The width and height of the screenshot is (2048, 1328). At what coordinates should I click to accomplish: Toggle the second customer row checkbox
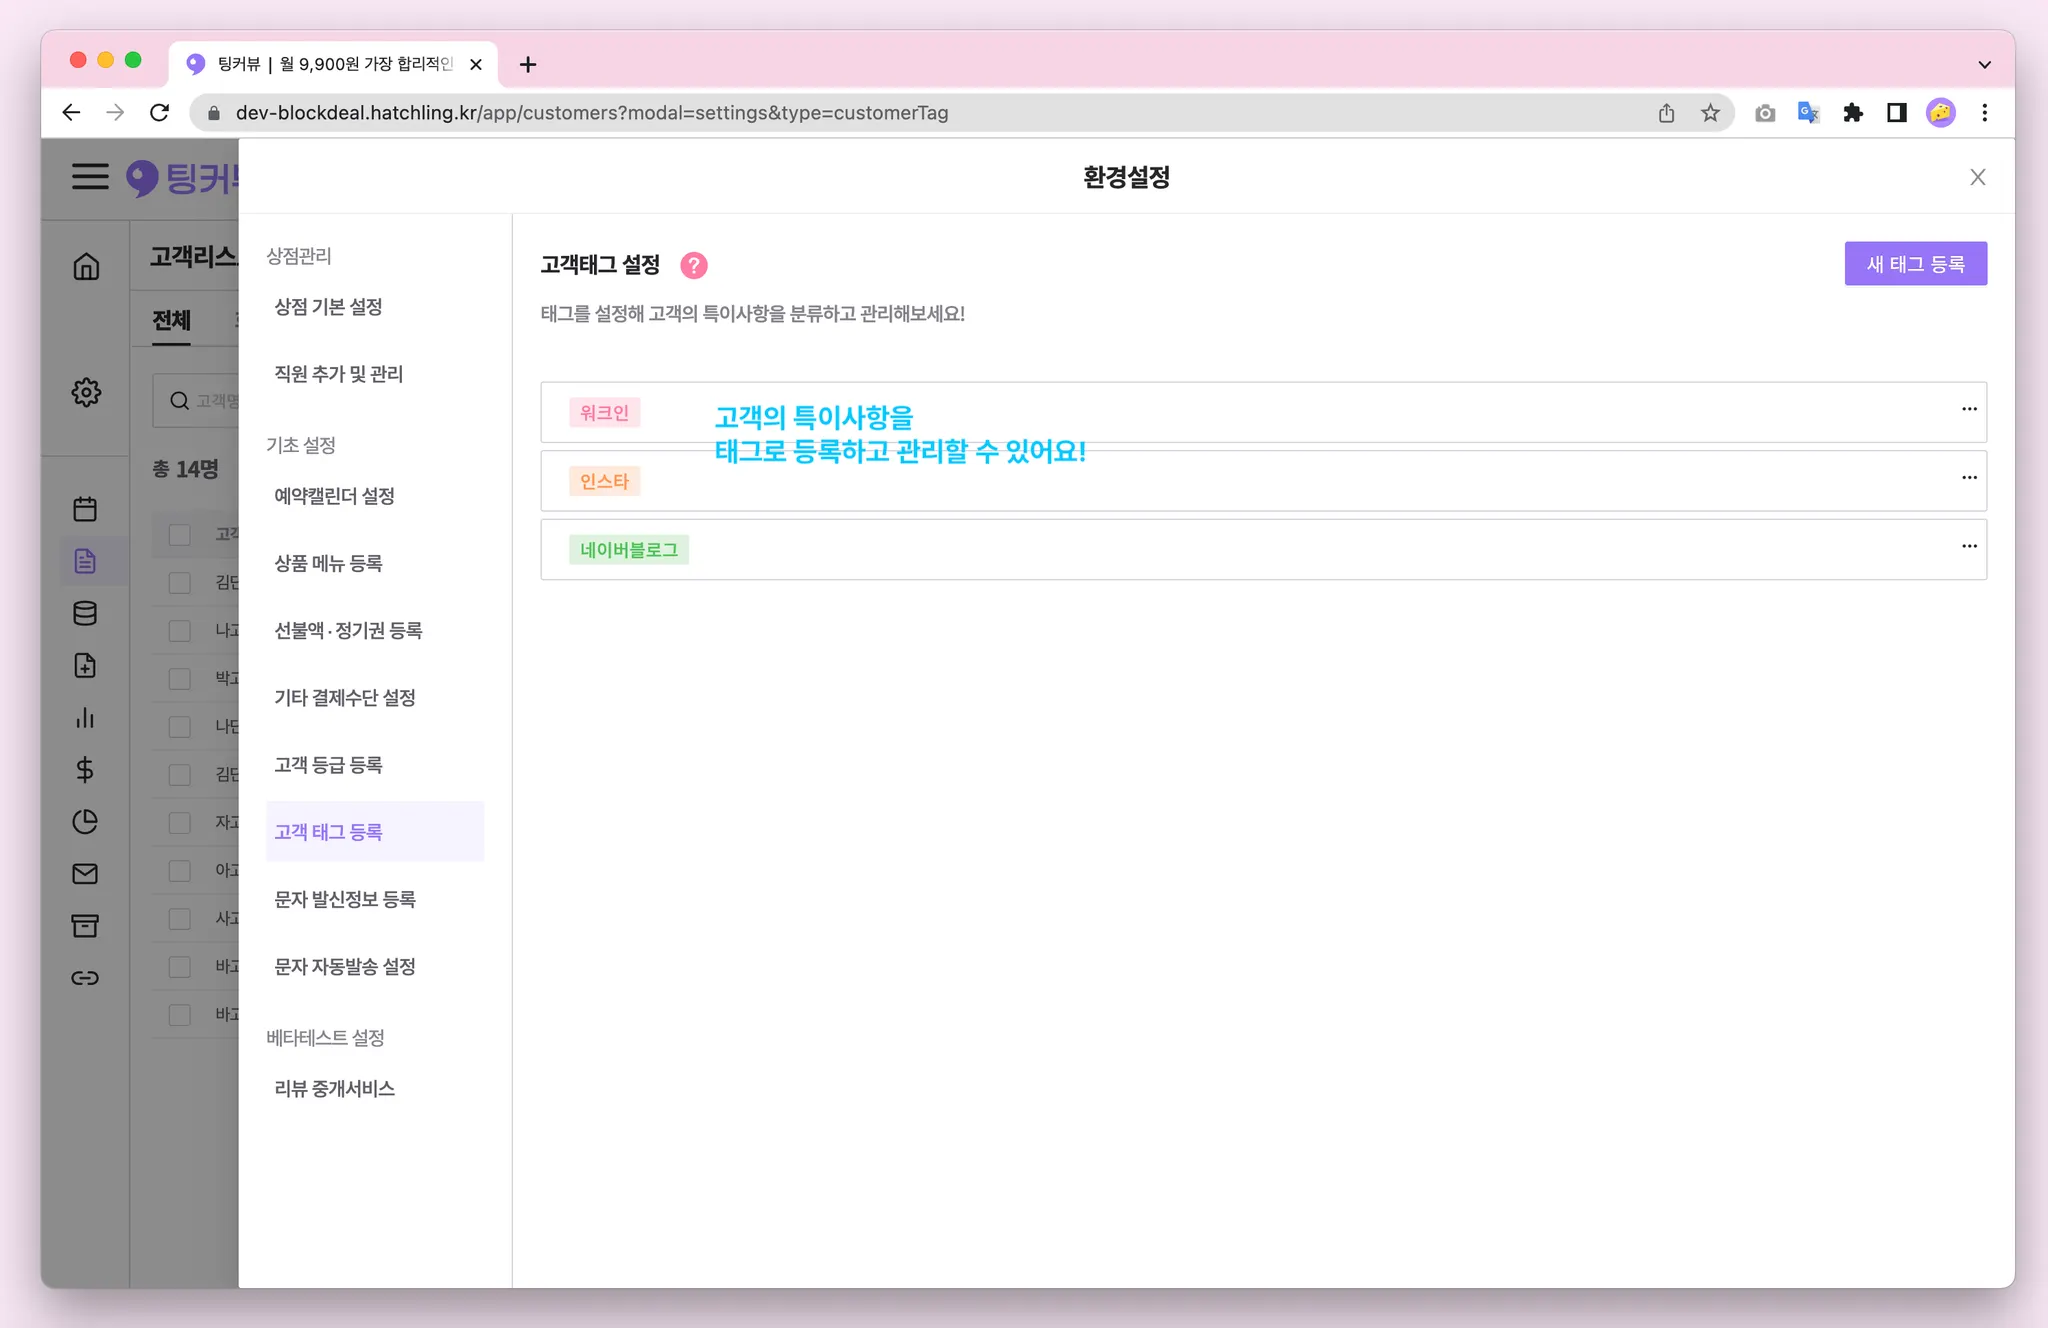(180, 583)
